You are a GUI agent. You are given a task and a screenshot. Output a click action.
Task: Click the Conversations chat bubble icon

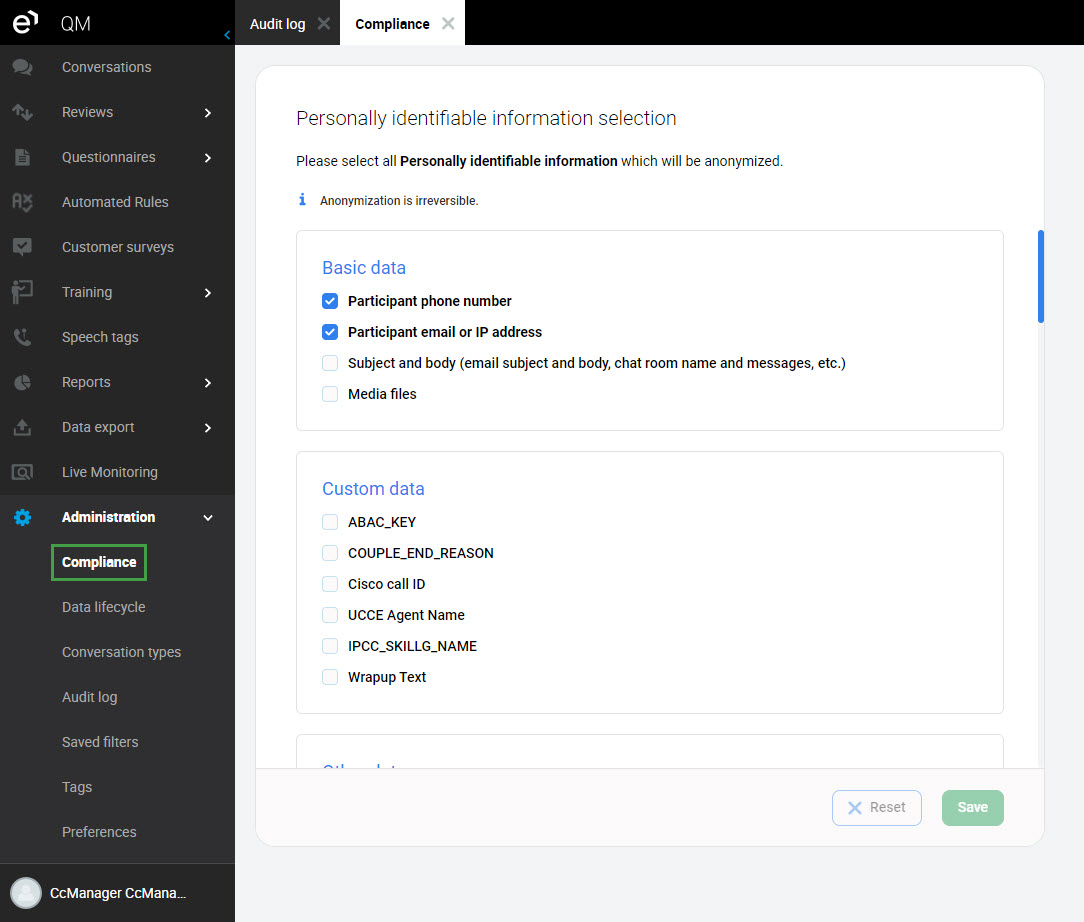pyautogui.click(x=22, y=67)
